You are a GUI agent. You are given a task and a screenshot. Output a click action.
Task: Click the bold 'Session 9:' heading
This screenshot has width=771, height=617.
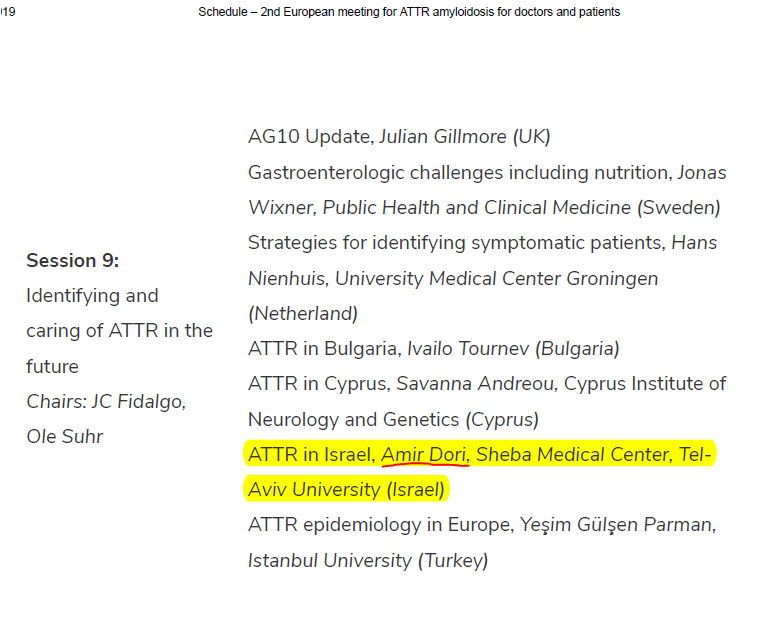click(x=72, y=261)
